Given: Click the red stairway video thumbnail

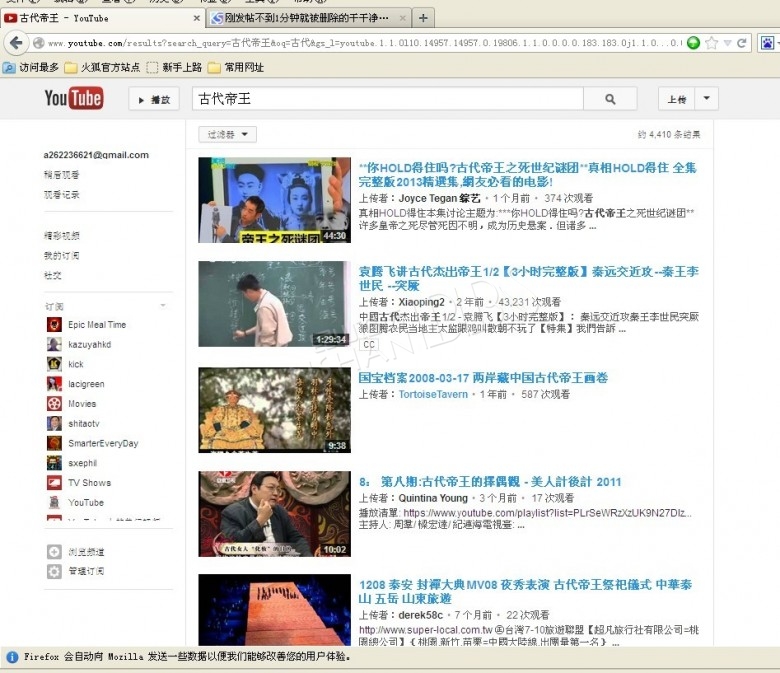Looking at the screenshot, I should (x=275, y=610).
